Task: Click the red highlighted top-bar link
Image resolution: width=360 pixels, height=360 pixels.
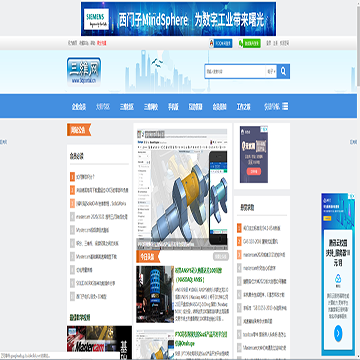Action: pyautogui.click(x=102, y=43)
